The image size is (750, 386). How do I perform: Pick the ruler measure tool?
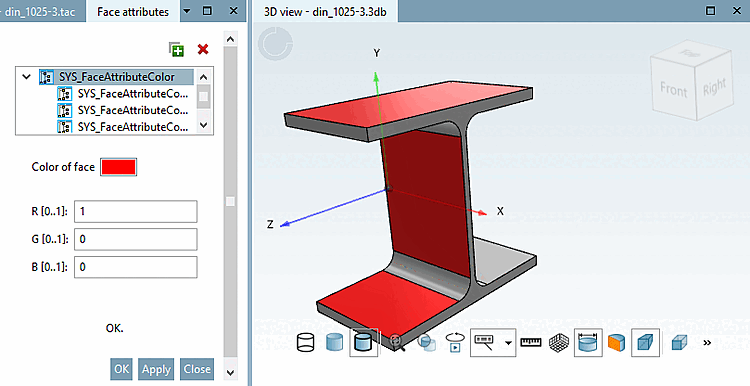tap(530, 342)
